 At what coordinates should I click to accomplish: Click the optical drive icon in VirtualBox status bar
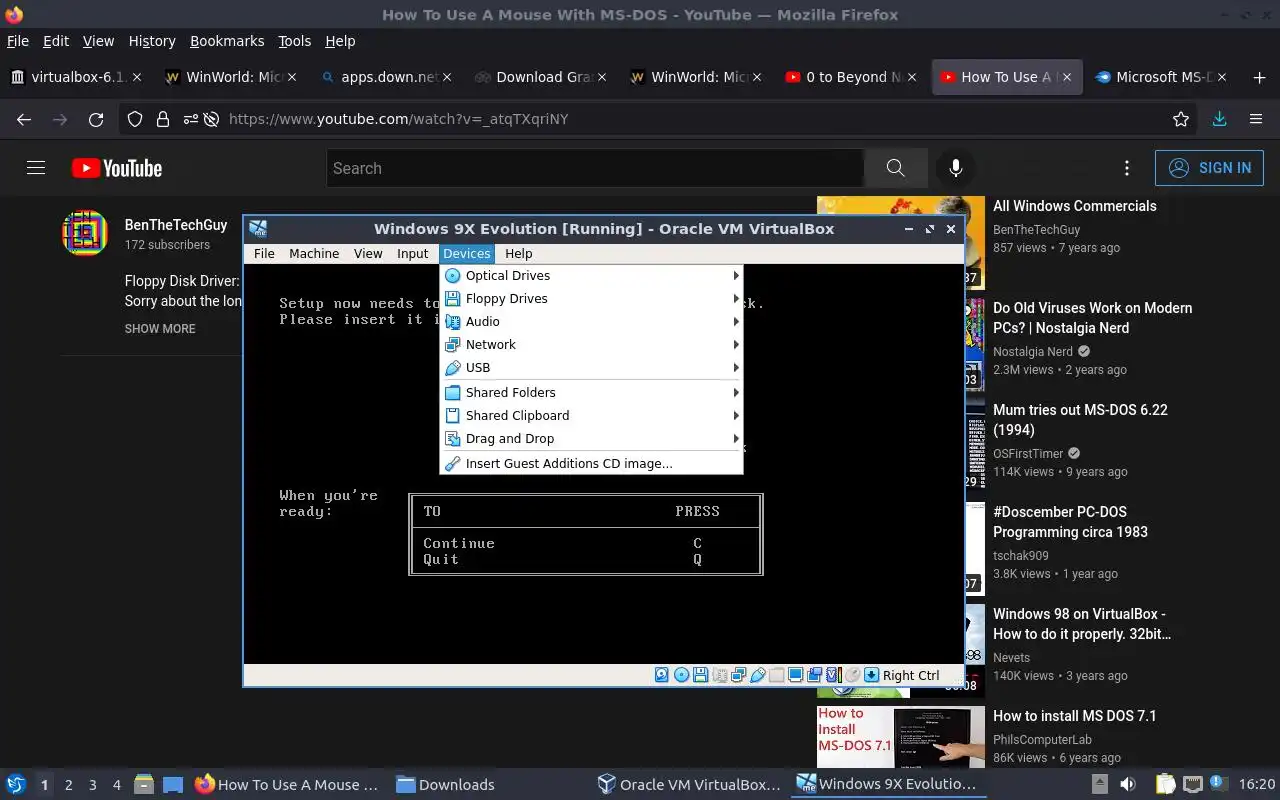click(681, 675)
